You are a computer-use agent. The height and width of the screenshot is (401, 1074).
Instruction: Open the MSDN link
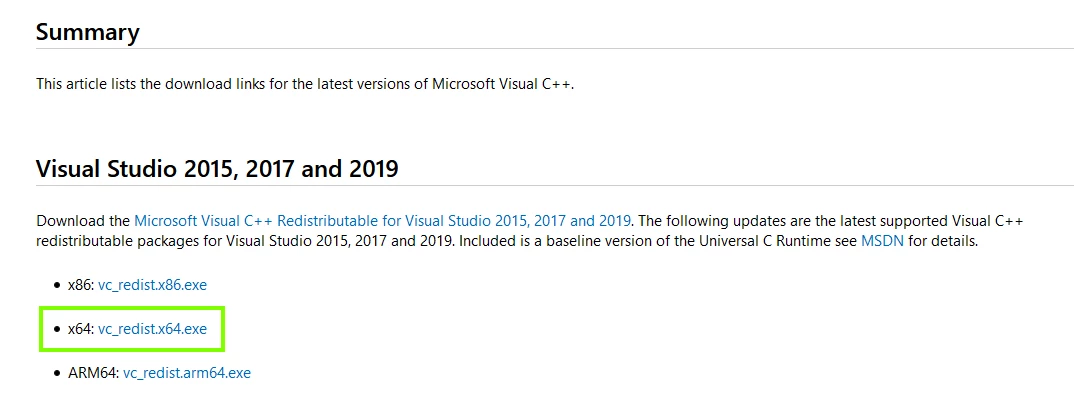point(881,241)
